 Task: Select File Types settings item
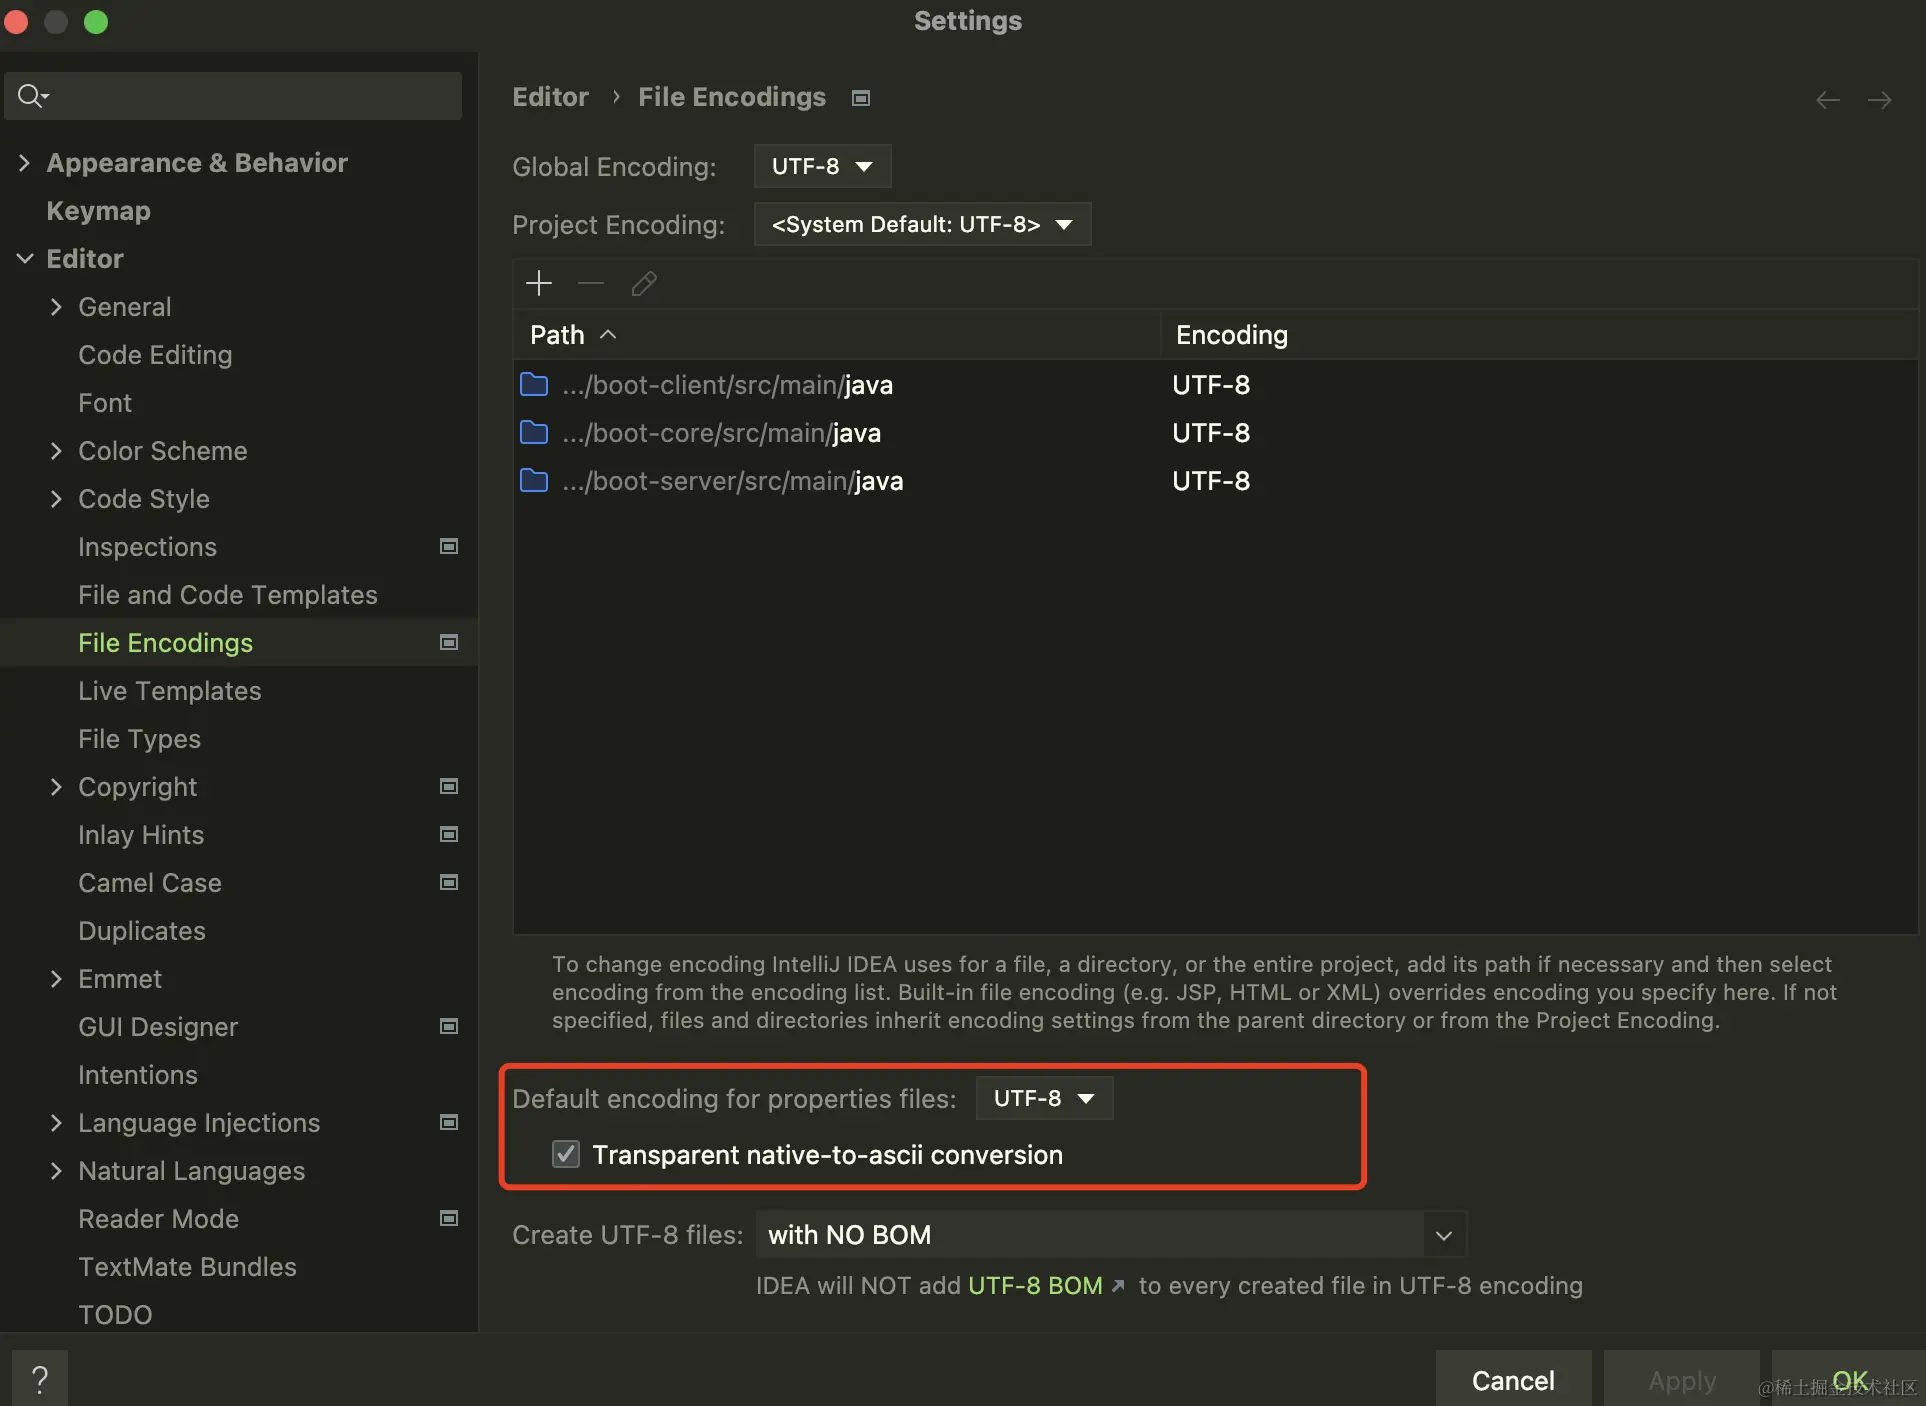(x=139, y=739)
